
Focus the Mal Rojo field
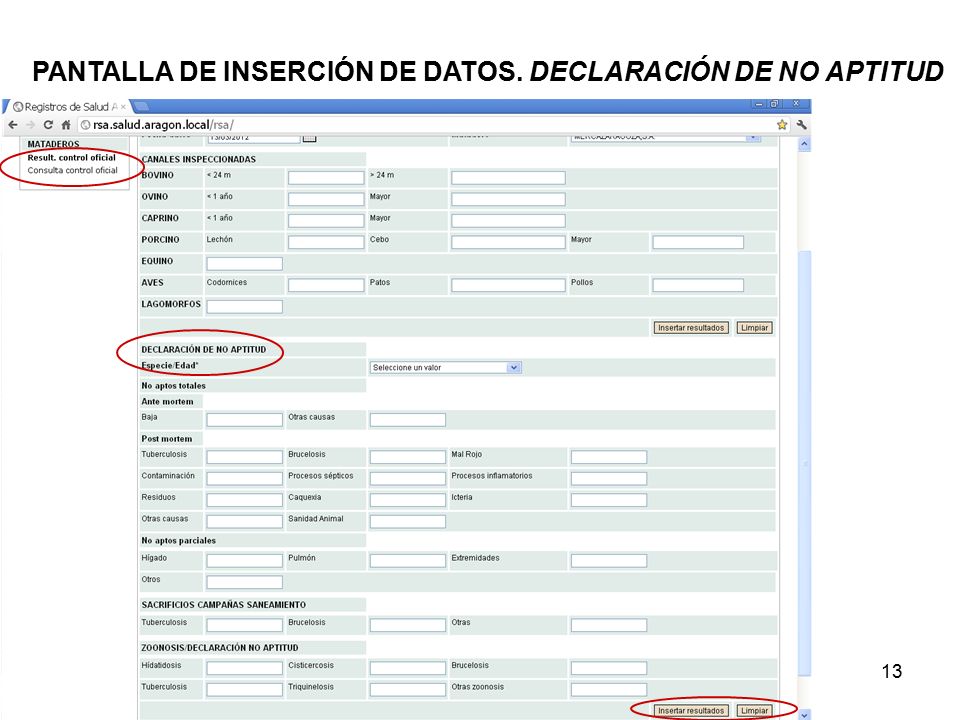point(609,457)
